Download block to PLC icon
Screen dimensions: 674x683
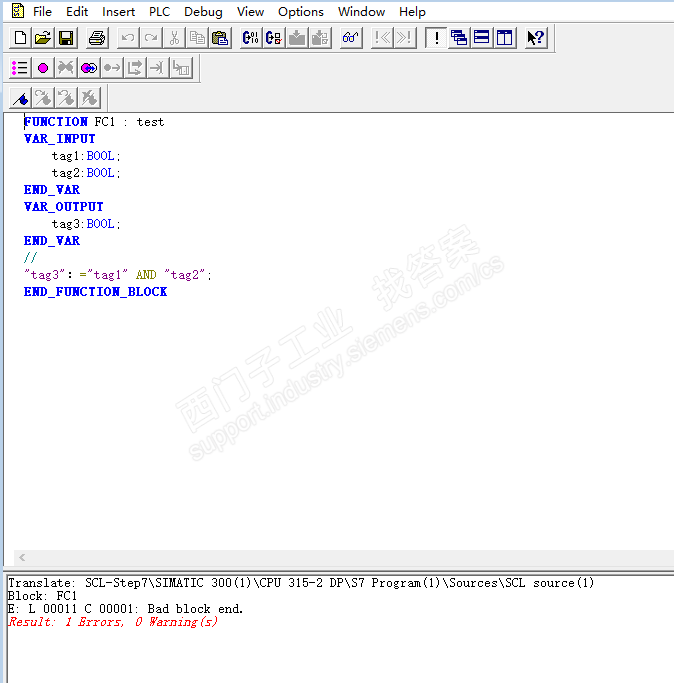coord(297,38)
